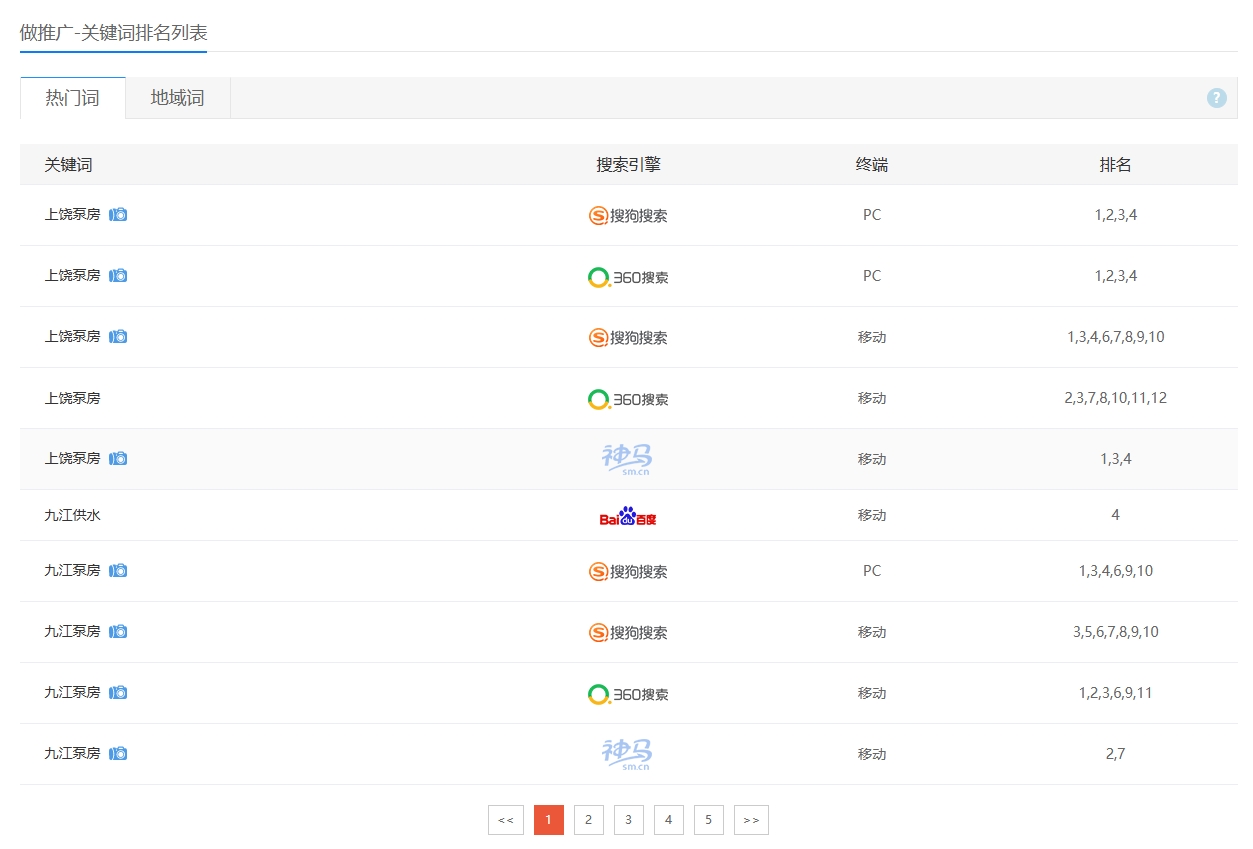Jump to last page with >>

coord(751,820)
